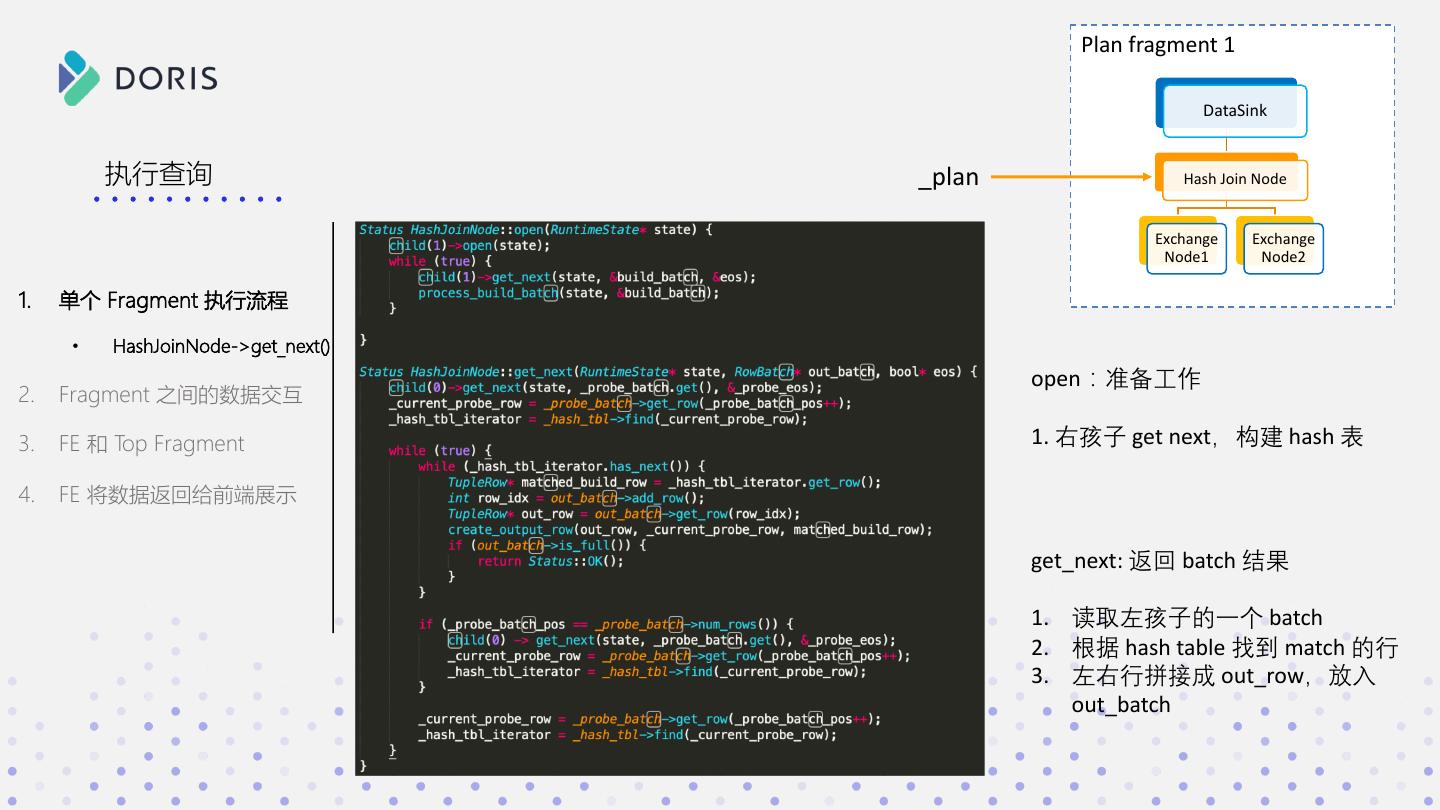
Task: Select the DataSink node box
Action: 1234,110
